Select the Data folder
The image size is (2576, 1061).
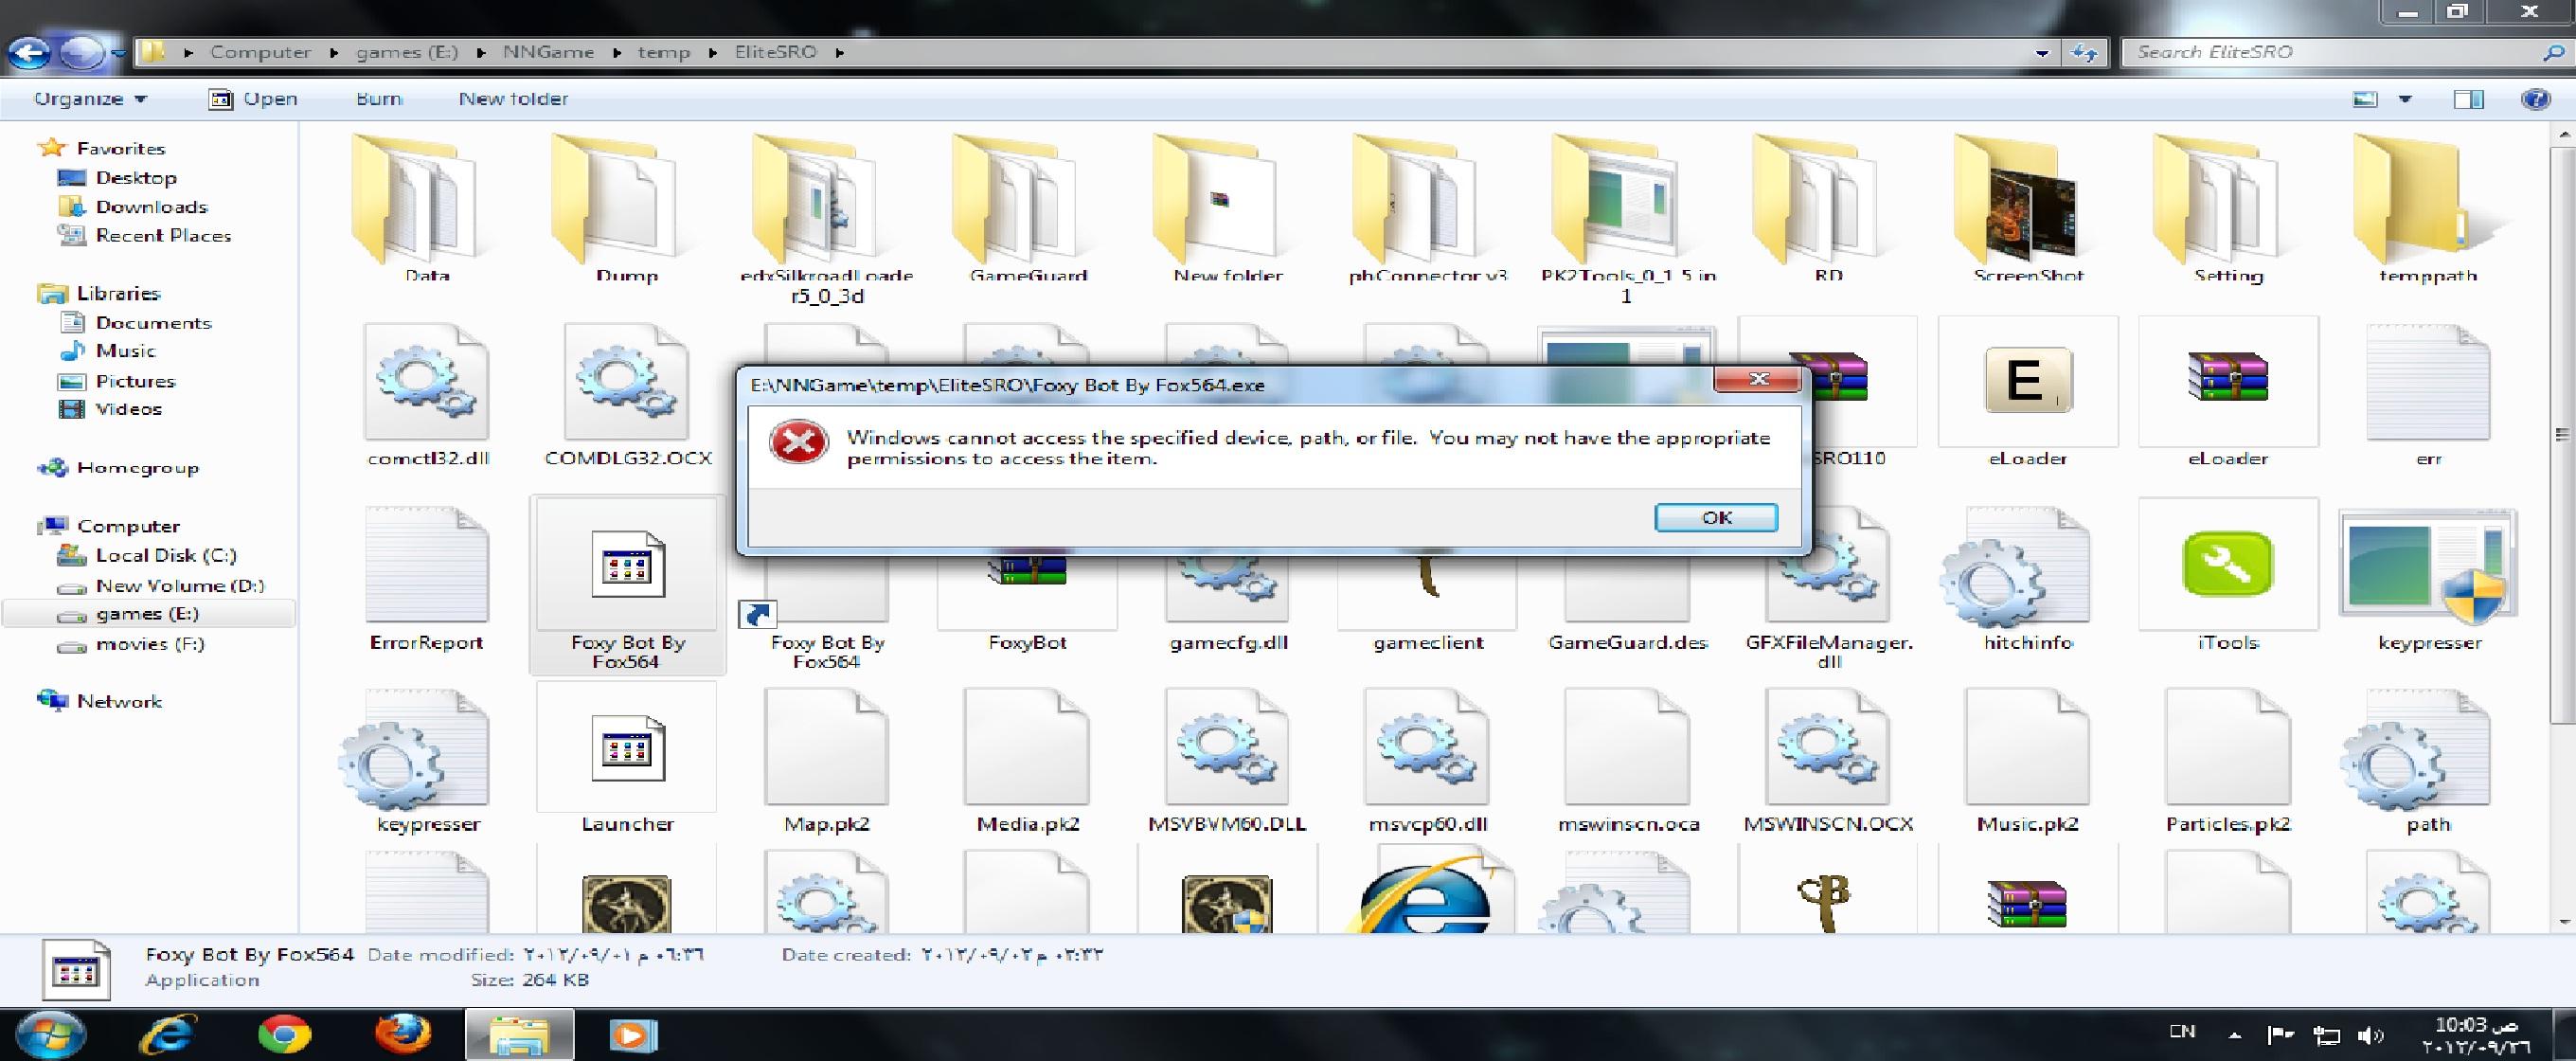point(427,210)
